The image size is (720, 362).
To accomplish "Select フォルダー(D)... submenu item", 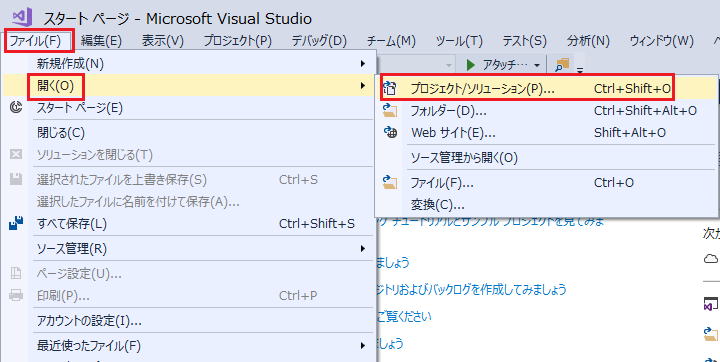I will pyautogui.click(x=546, y=110).
